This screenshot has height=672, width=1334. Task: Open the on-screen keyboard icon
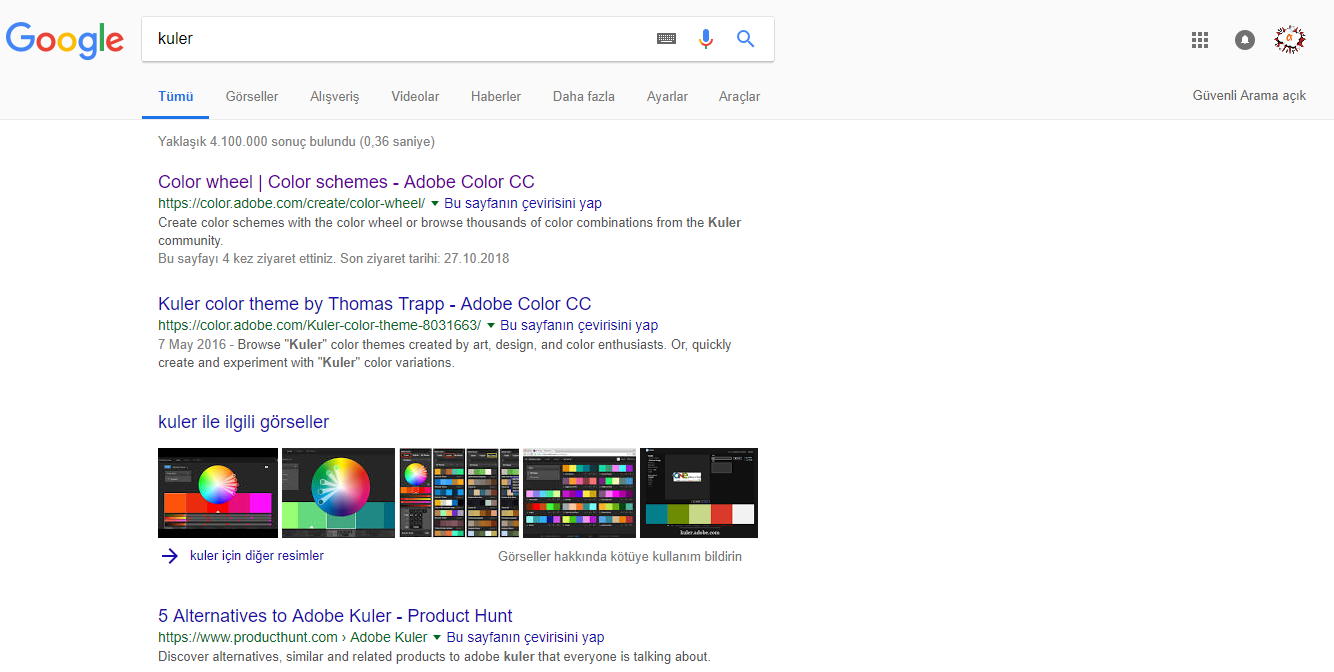[666, 39]
